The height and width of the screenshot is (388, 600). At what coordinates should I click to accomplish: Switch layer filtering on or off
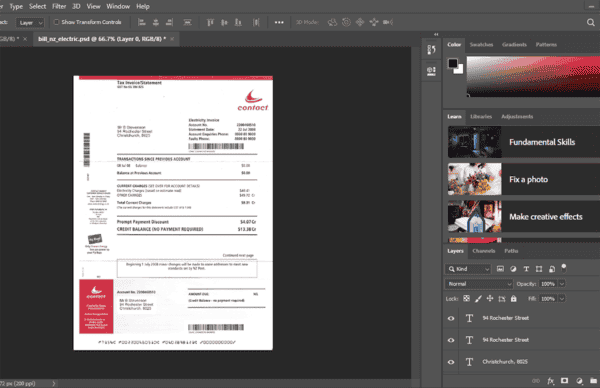point(564,268)
